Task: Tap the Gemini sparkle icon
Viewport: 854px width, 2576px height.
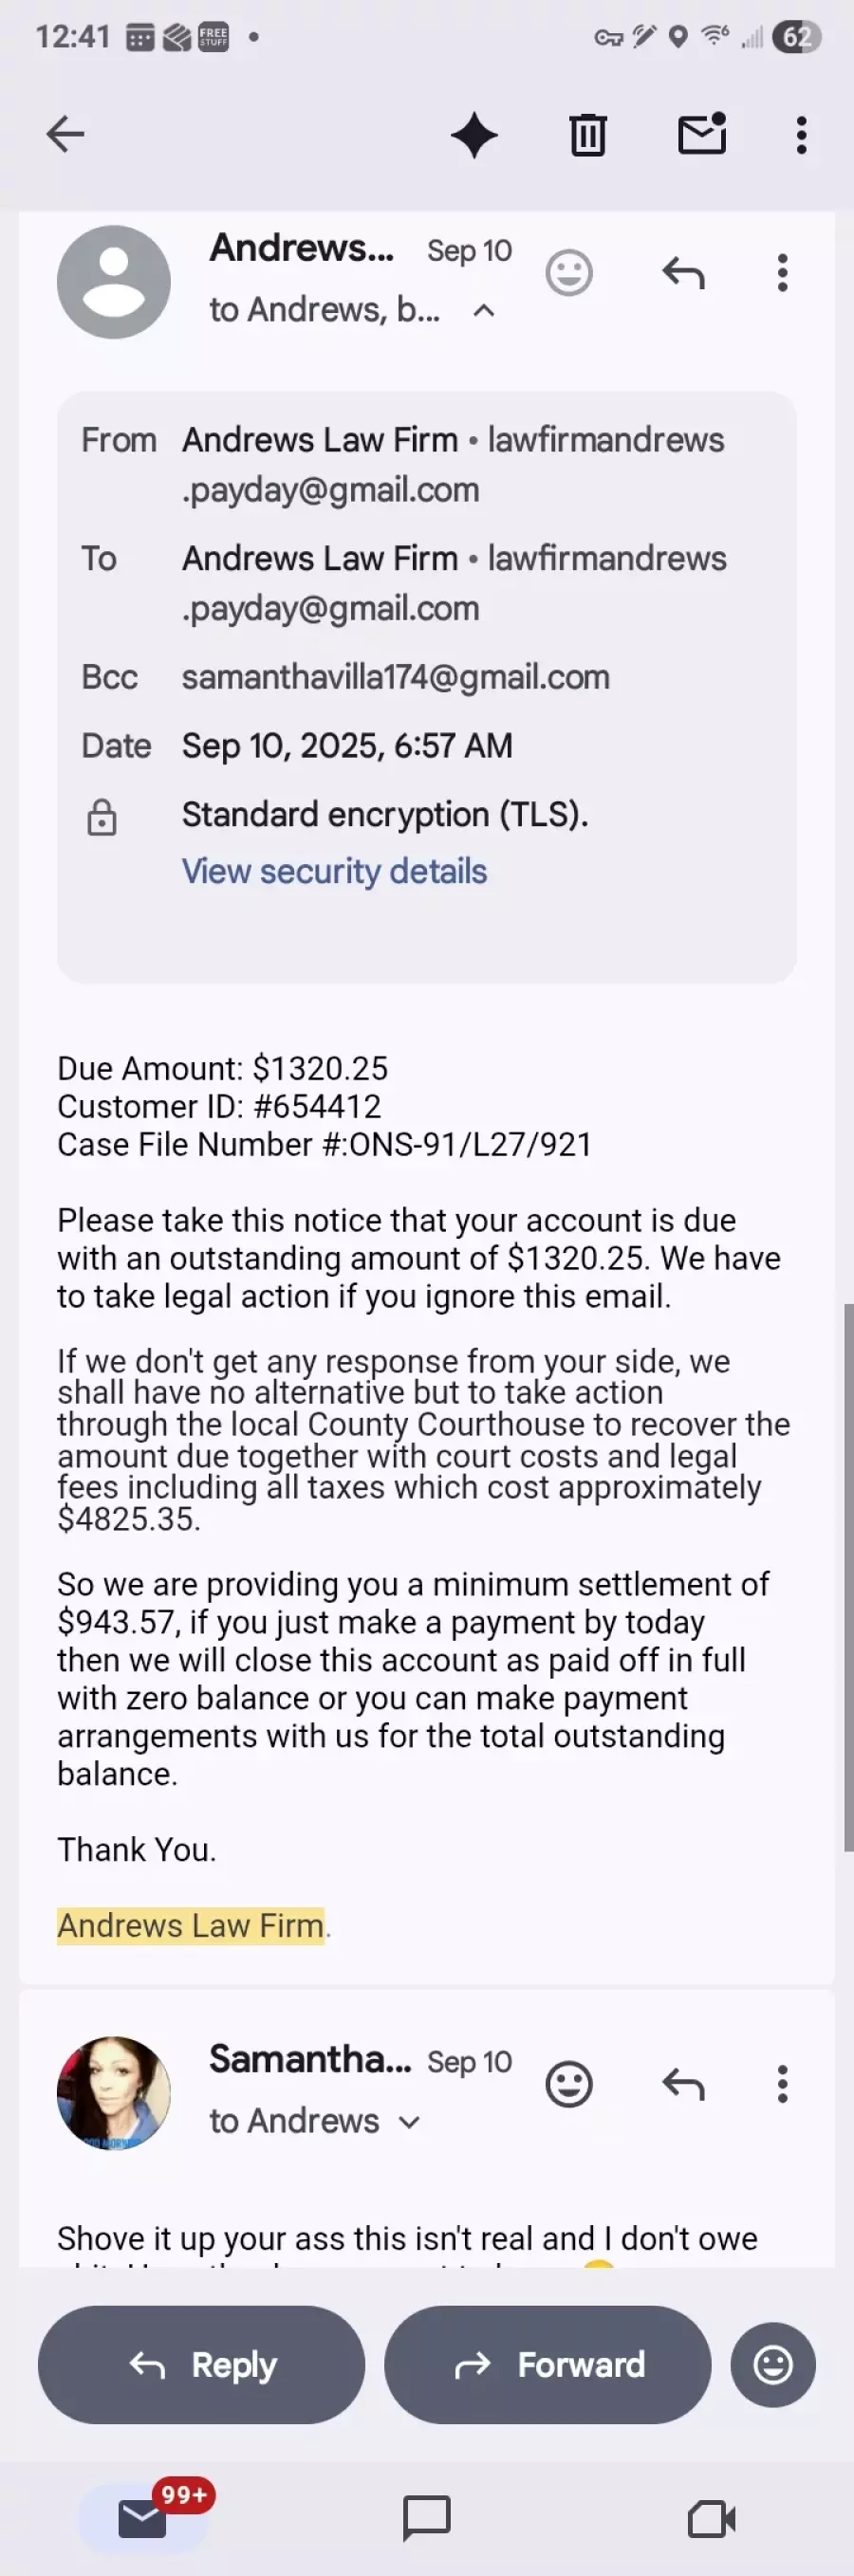Action: [474, 135]
